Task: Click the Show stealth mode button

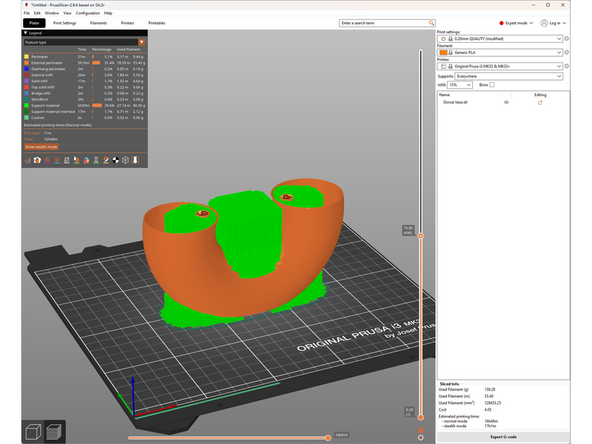Action: click(41, 147)
